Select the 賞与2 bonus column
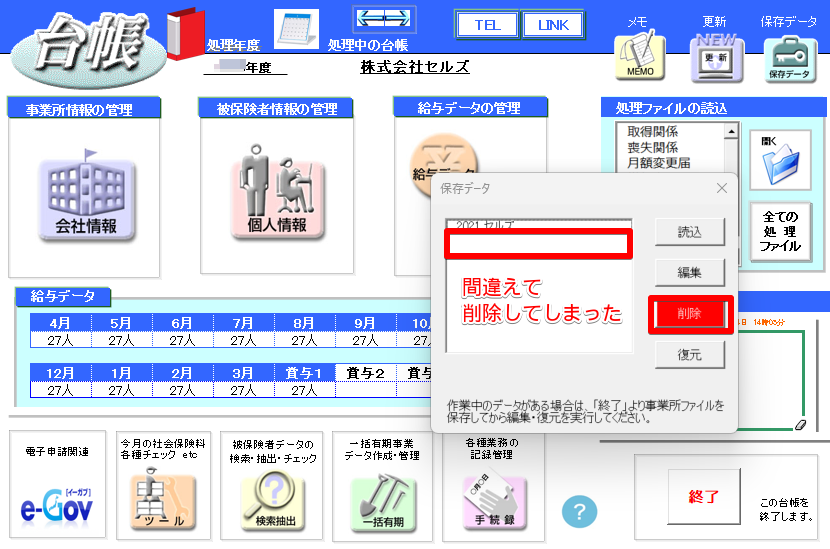 coord(365,373)
